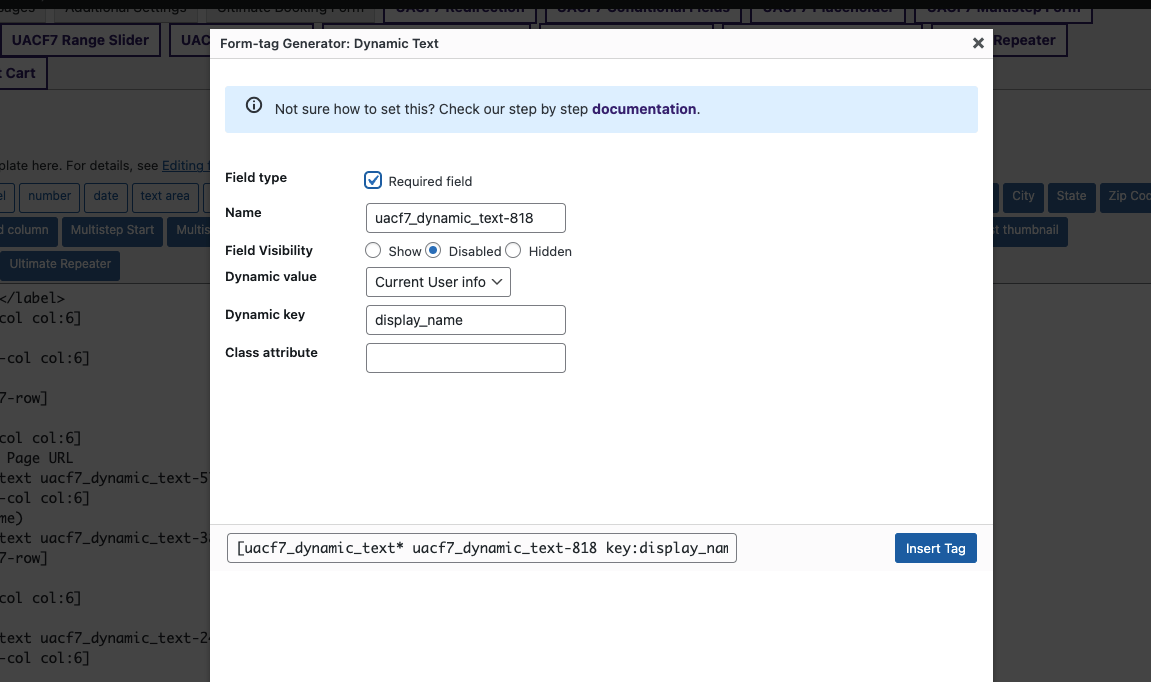Click the Ultimate Repeater tag button
1151x682 pixels.
pos(60,265)
